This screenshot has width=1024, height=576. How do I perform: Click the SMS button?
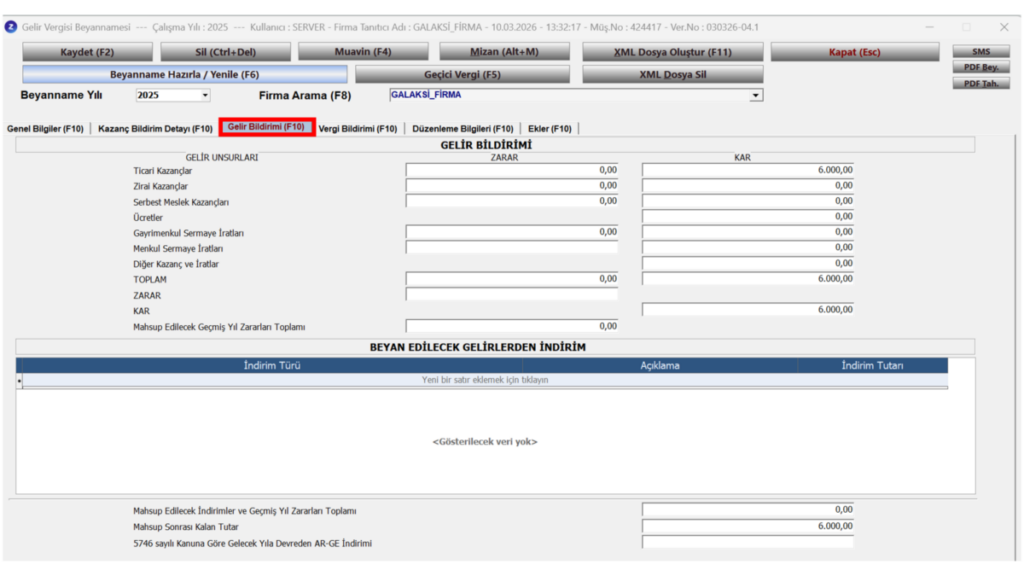[x=981, y=51]
